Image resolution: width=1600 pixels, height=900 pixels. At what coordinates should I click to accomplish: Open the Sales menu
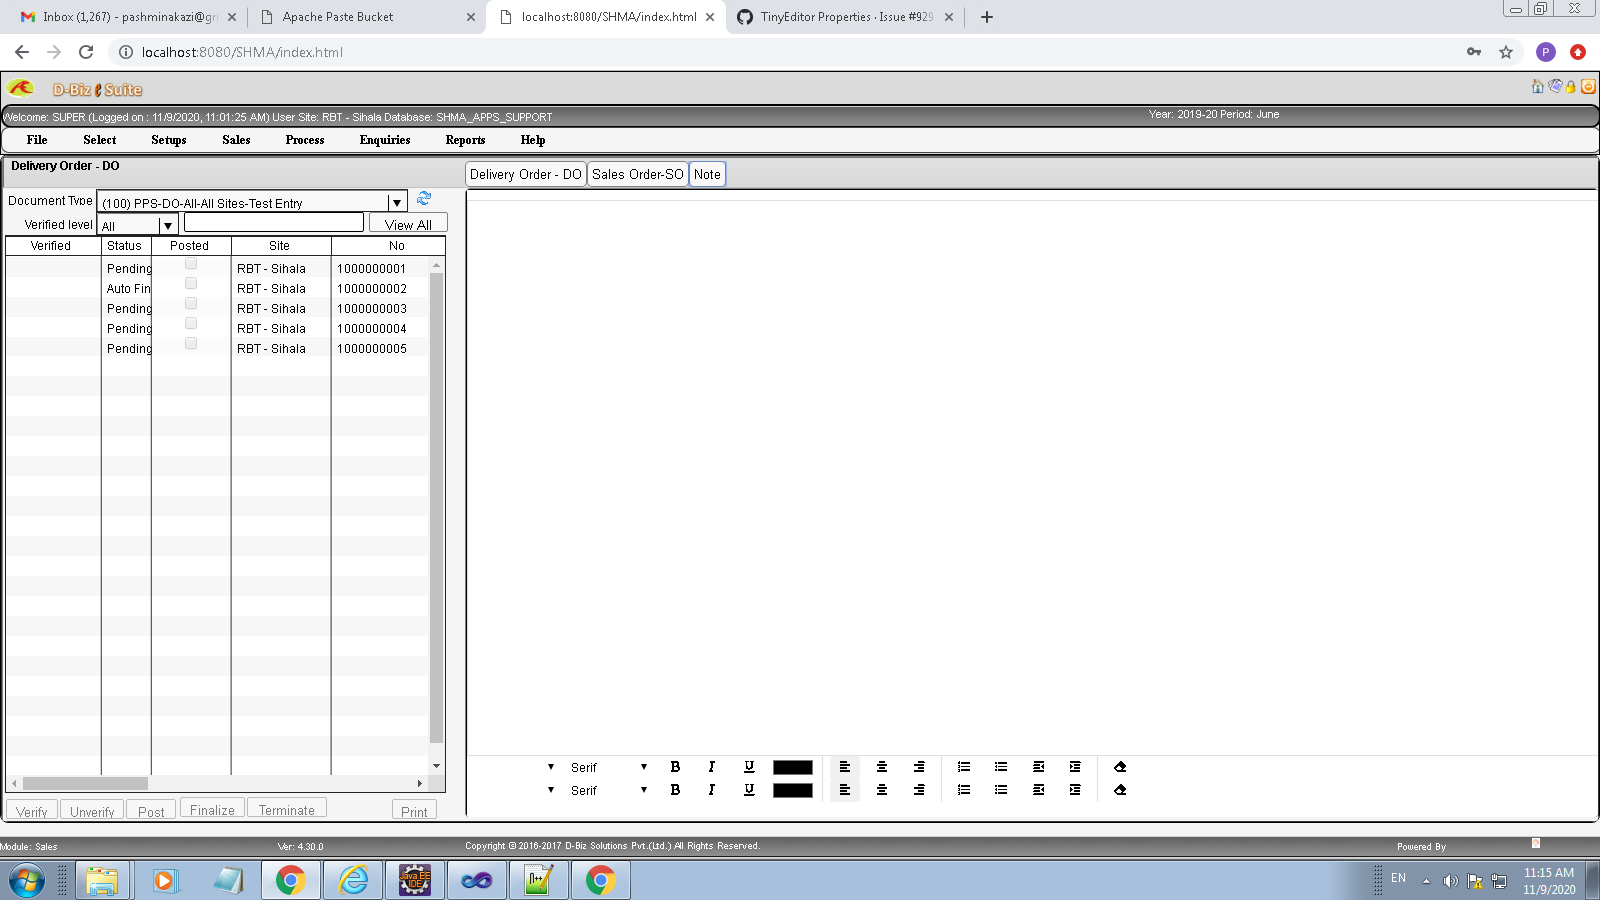tap(236, 140)
